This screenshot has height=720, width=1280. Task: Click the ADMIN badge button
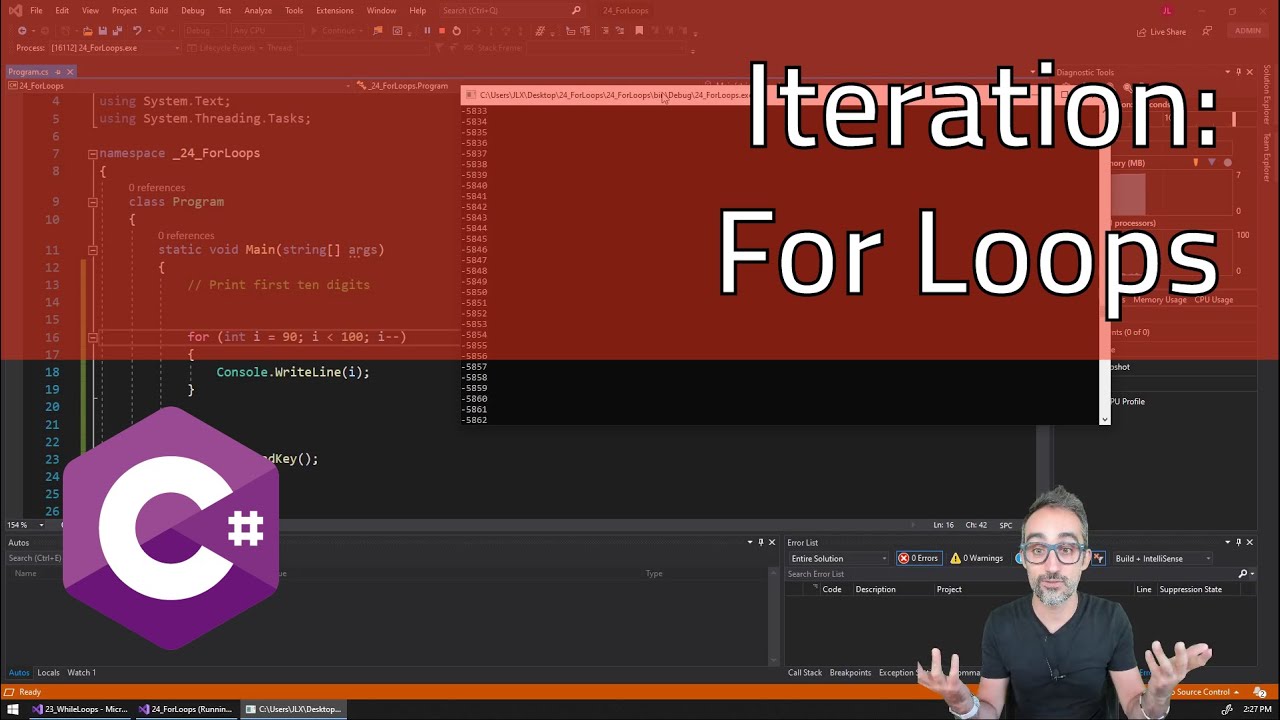[1248, 31]
